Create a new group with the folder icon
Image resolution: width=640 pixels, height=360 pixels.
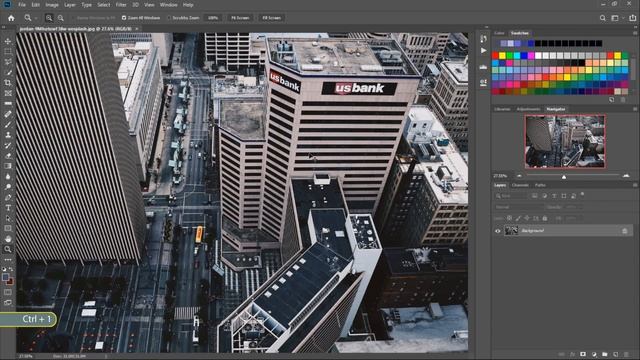pyautogui.click(x=604, y=354)
